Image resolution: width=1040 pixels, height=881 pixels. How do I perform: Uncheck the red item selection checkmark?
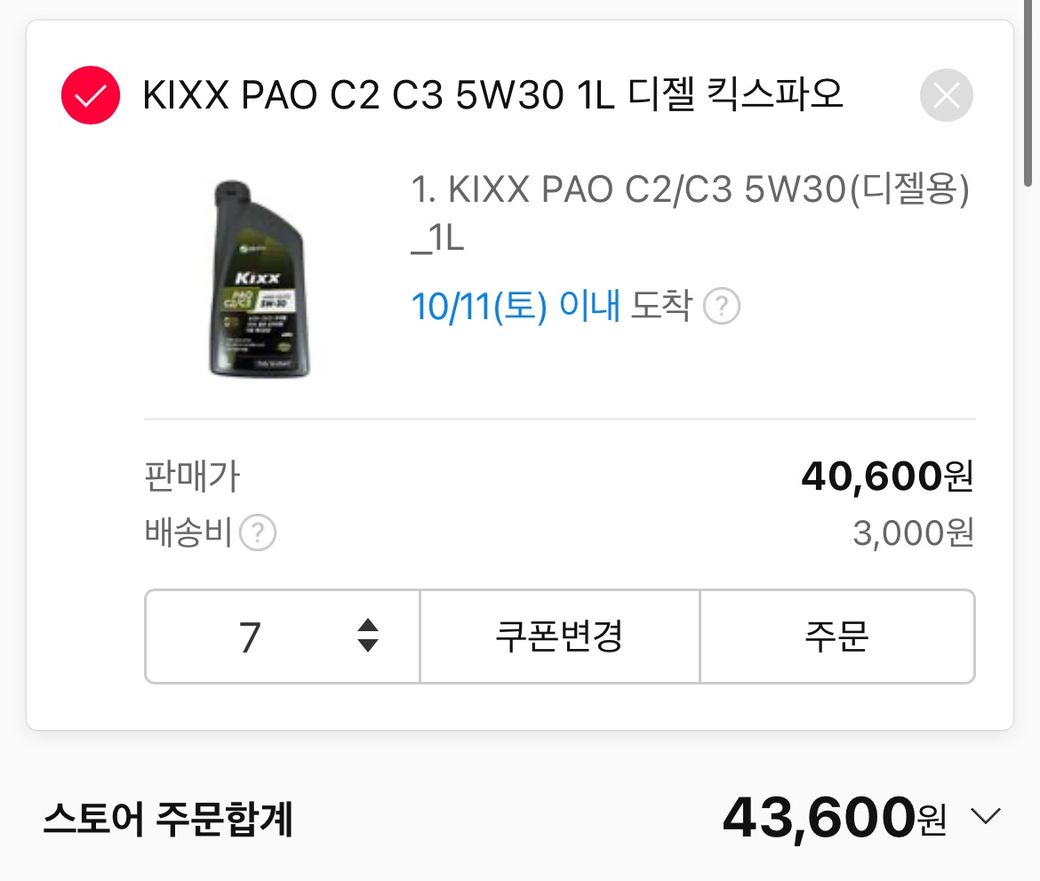click(x=90, y=95)
